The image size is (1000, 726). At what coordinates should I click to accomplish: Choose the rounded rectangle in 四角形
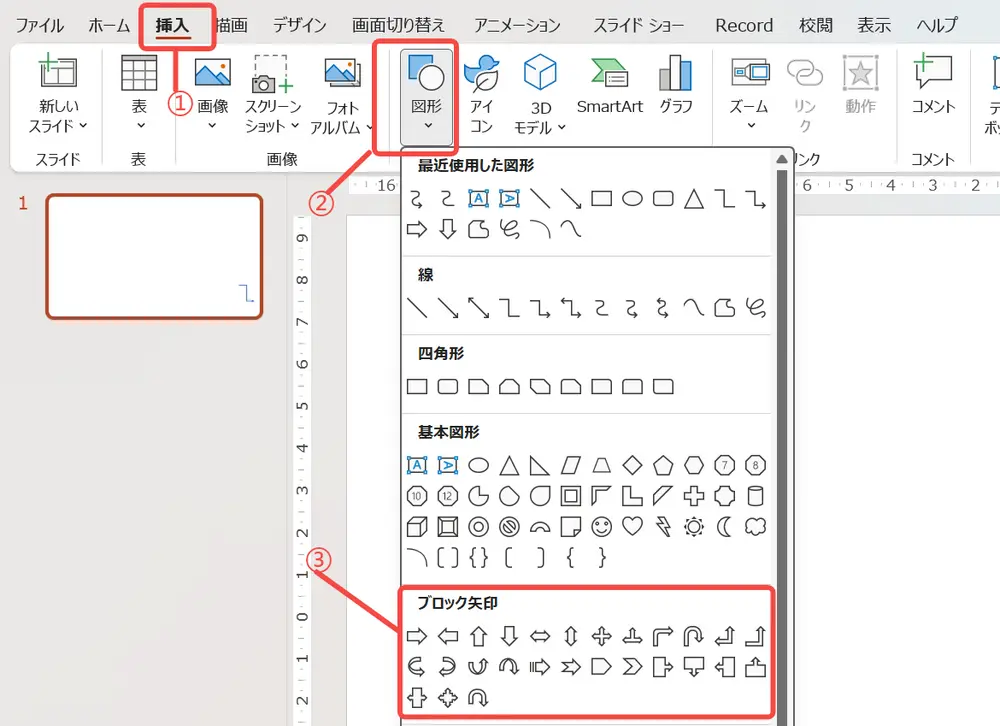point(448,387)
